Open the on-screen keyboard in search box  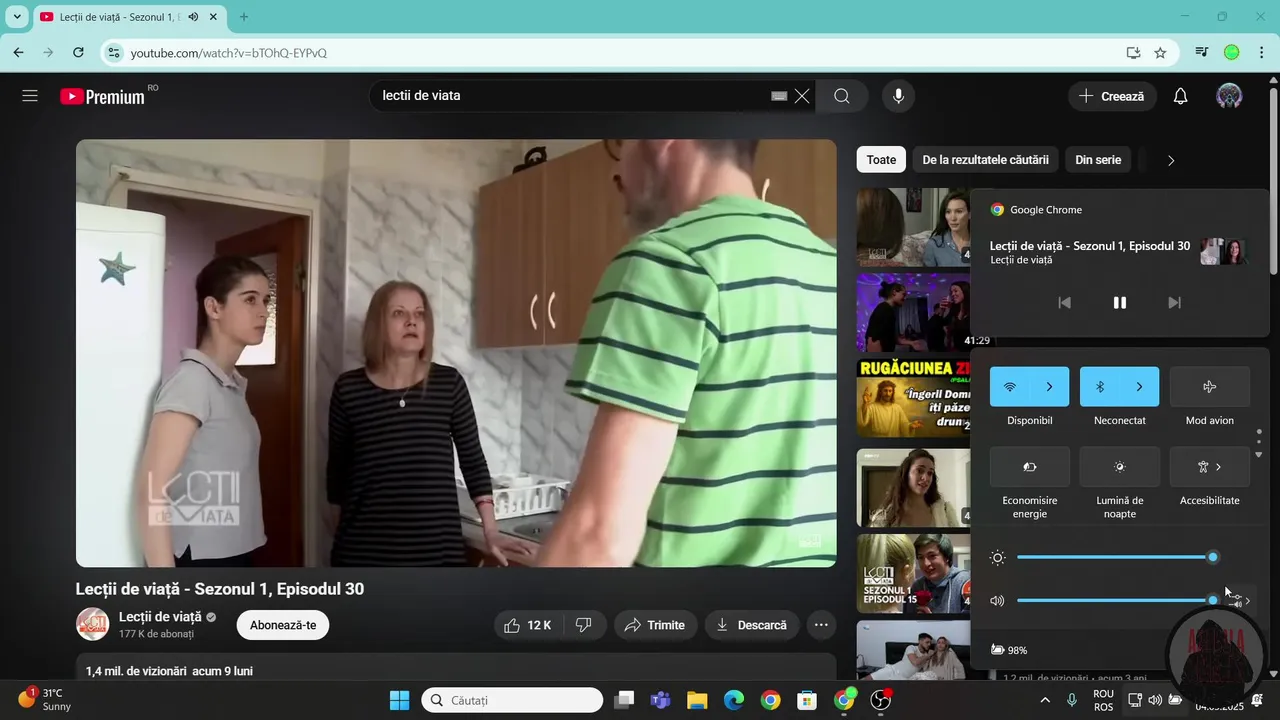tap(779, 96)
